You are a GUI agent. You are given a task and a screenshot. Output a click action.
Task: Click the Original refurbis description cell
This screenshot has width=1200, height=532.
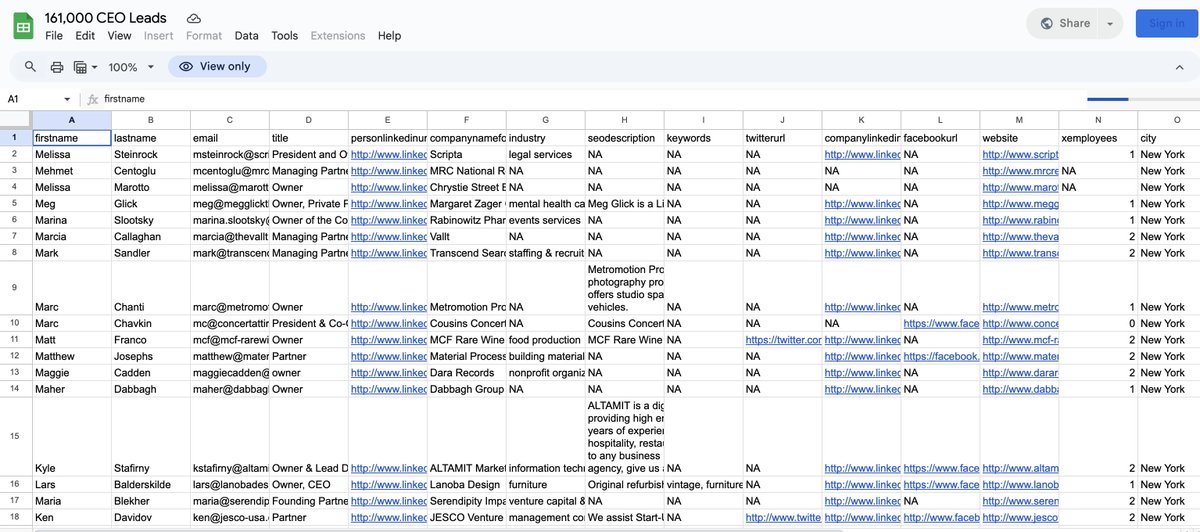coord(625,484)
